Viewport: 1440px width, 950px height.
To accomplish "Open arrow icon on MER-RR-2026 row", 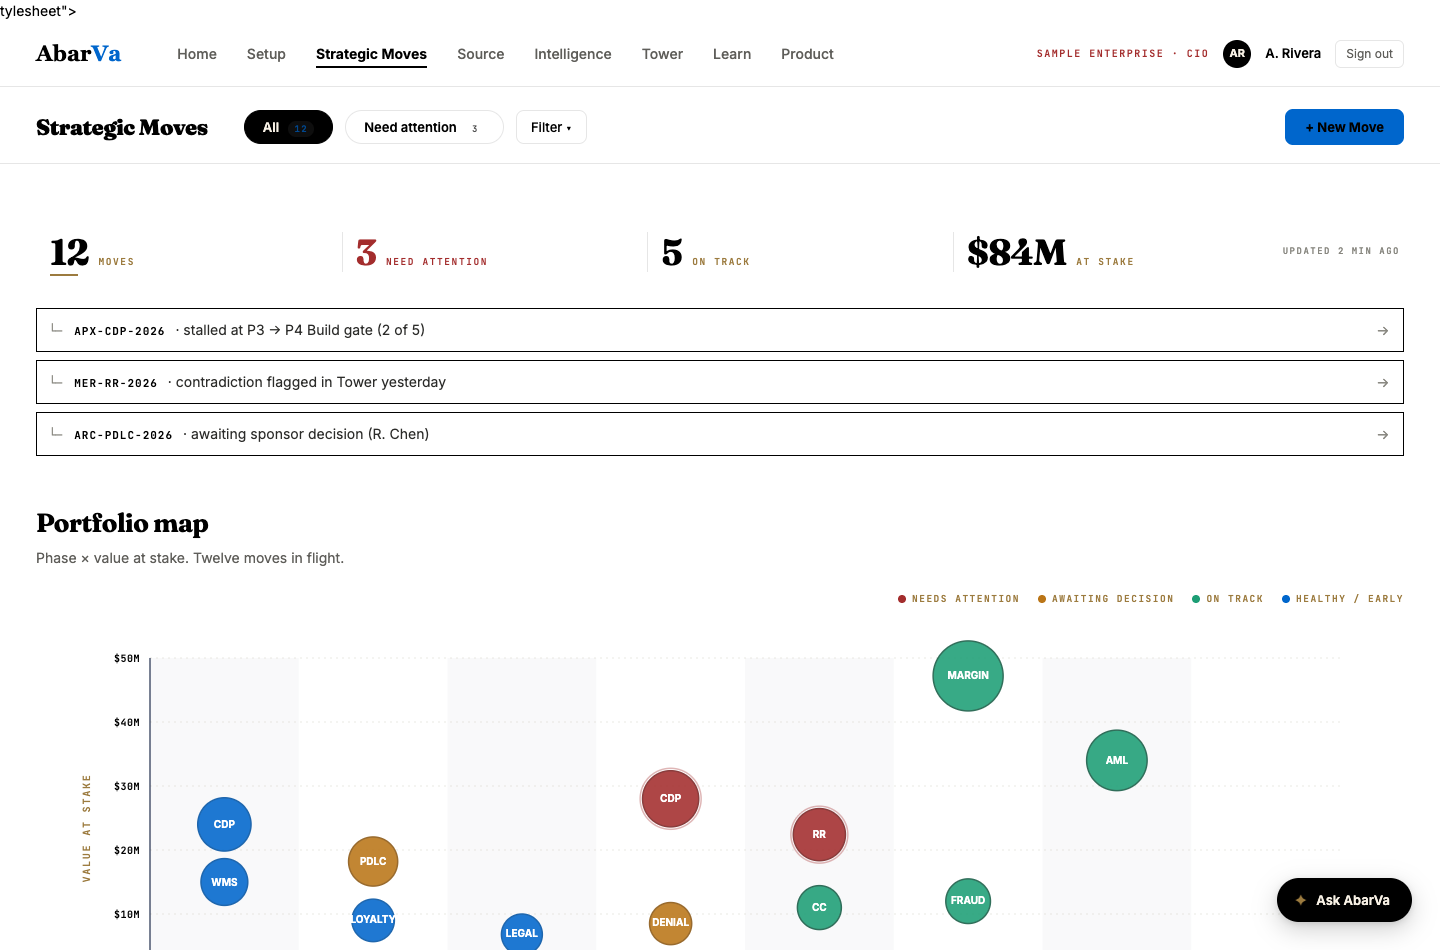I will pyautogui.click(x=1382, y=383).
